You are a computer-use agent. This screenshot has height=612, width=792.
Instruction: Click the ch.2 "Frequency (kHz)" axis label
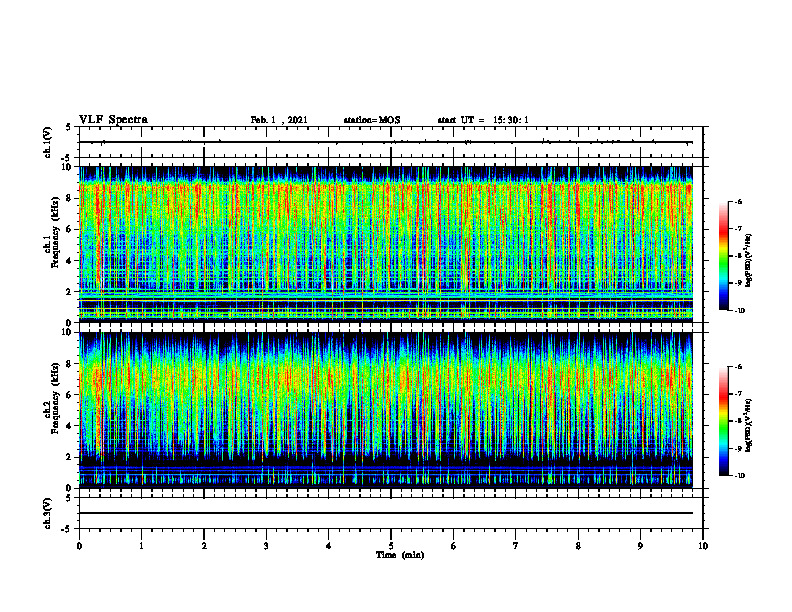56,398
